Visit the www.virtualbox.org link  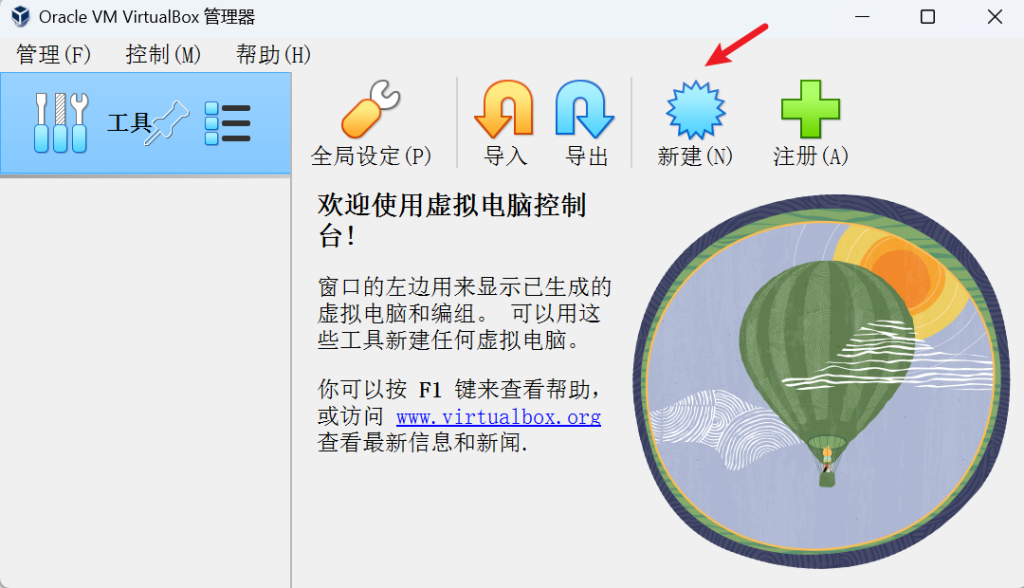[x=498, y=417]
